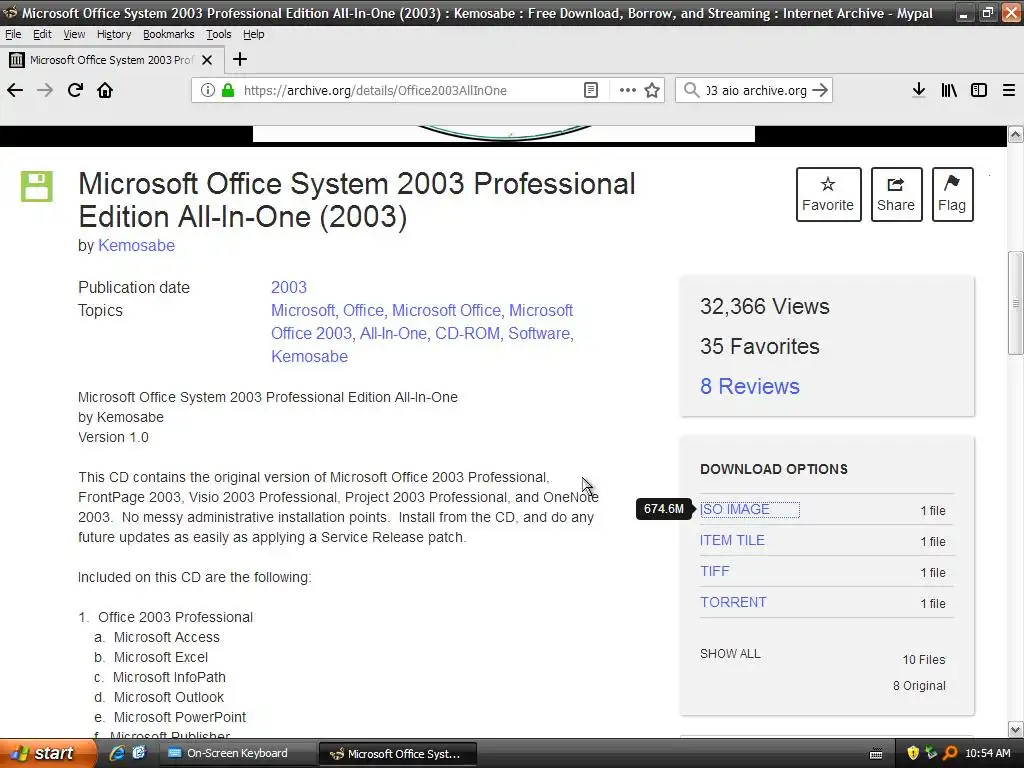
Task: Click the Share button
Action: tap(896, 195)
